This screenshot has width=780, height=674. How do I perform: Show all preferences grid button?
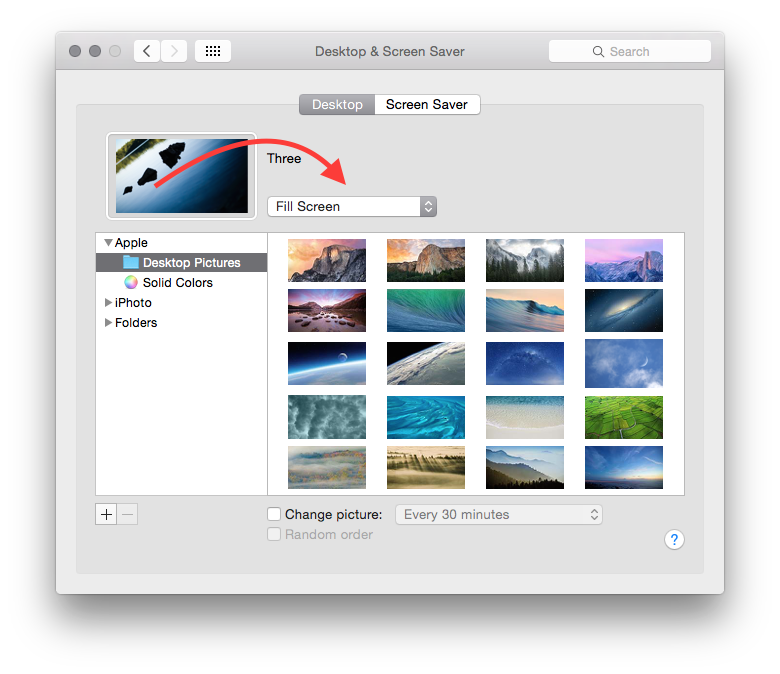213,51
